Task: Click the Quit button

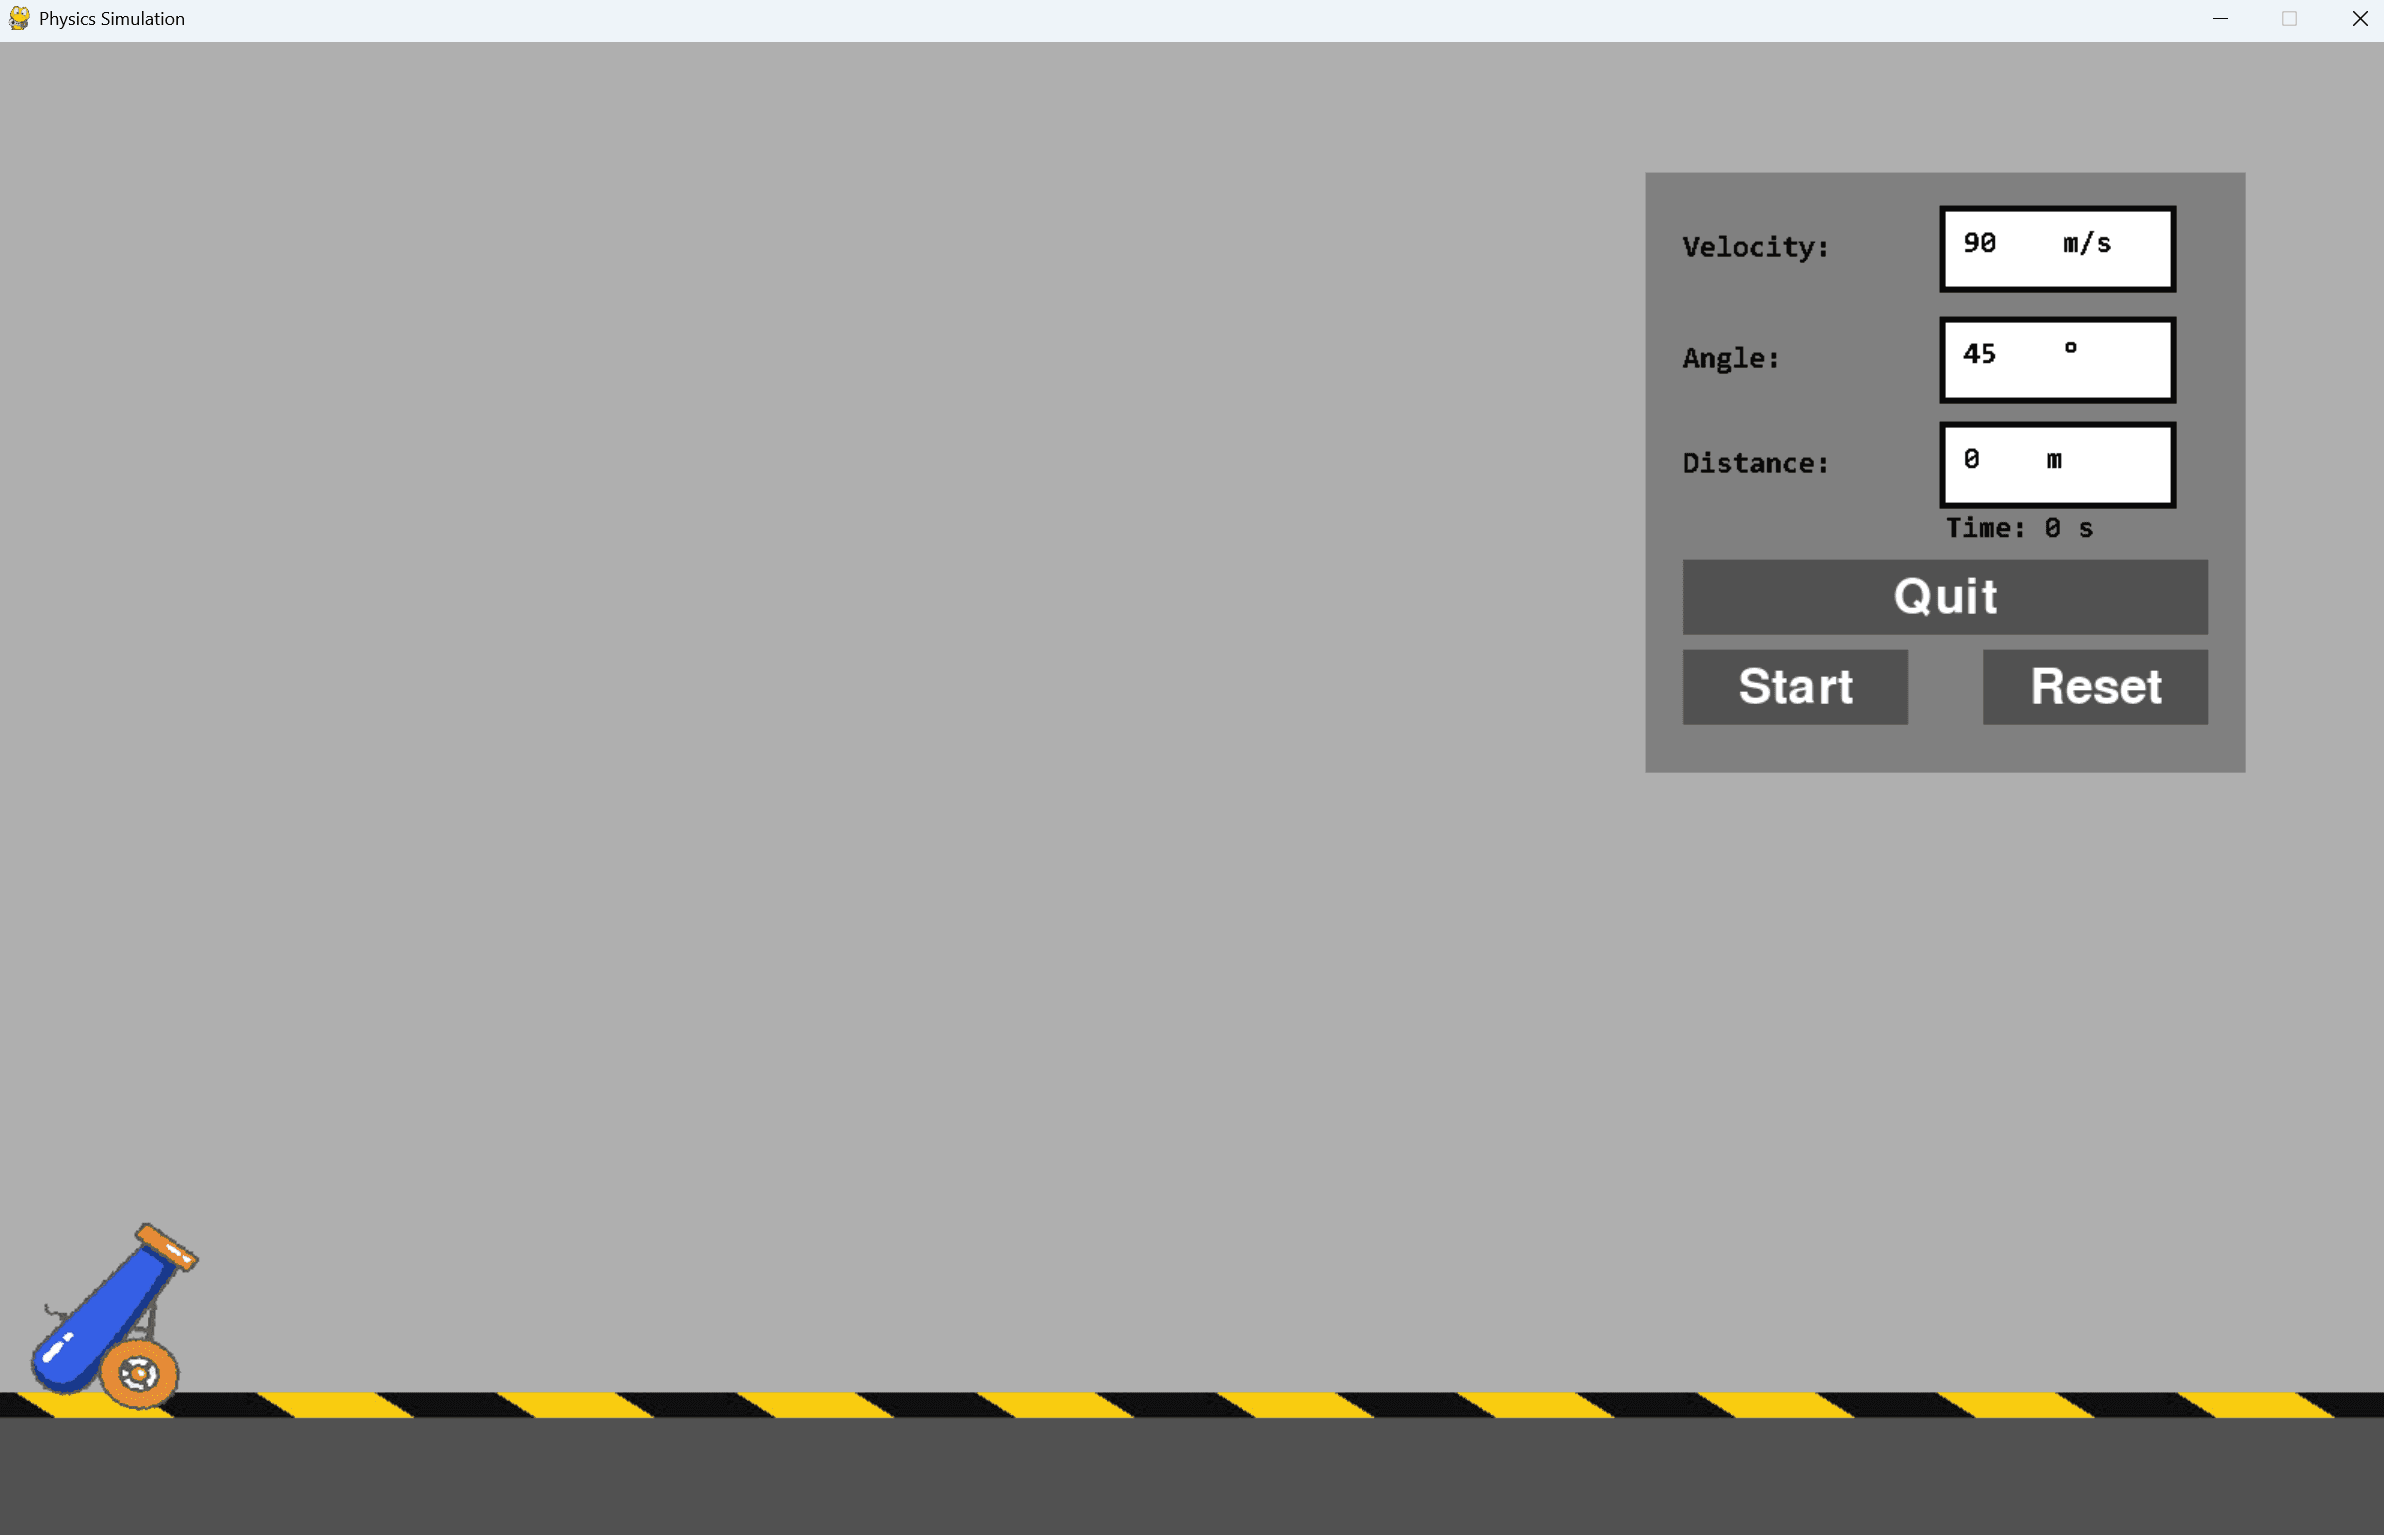Action: (x=1944, y=597)
